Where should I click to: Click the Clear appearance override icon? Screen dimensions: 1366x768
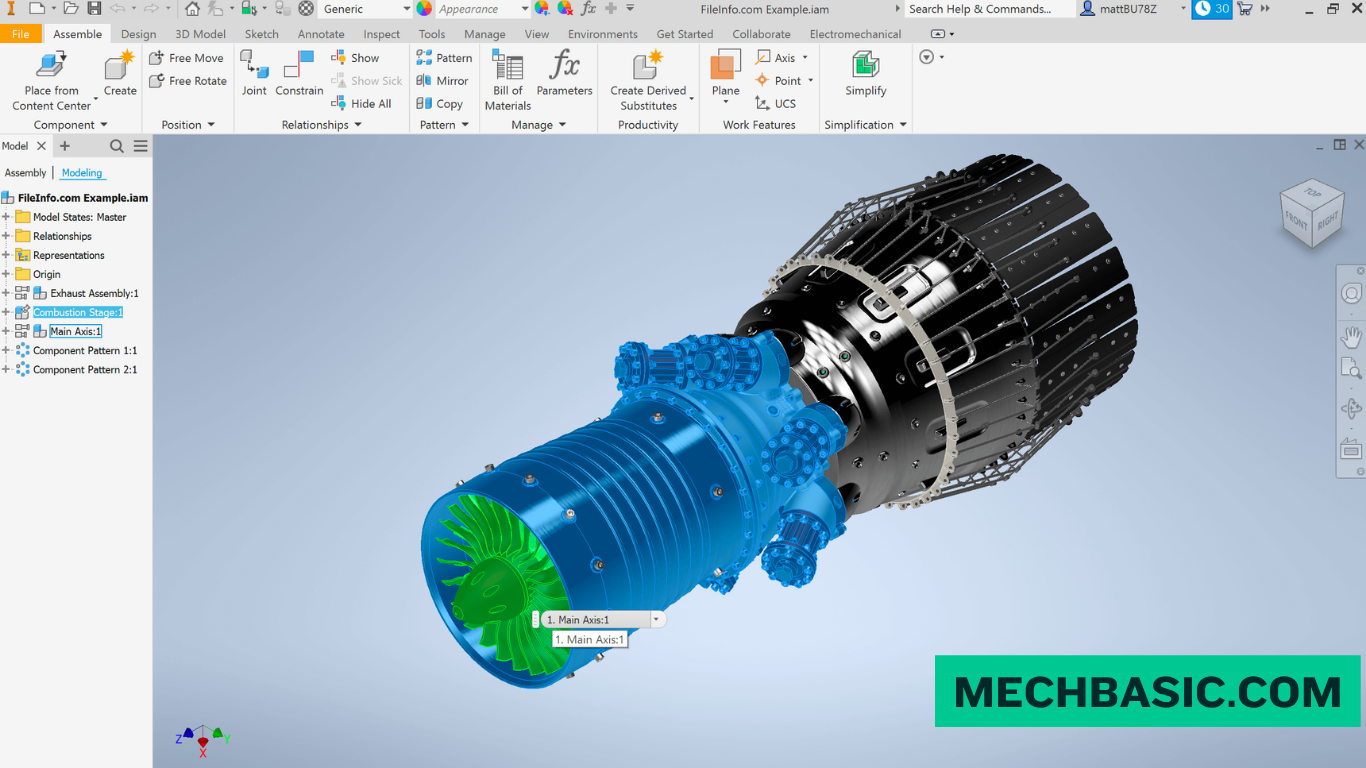(x=565, y=9)
